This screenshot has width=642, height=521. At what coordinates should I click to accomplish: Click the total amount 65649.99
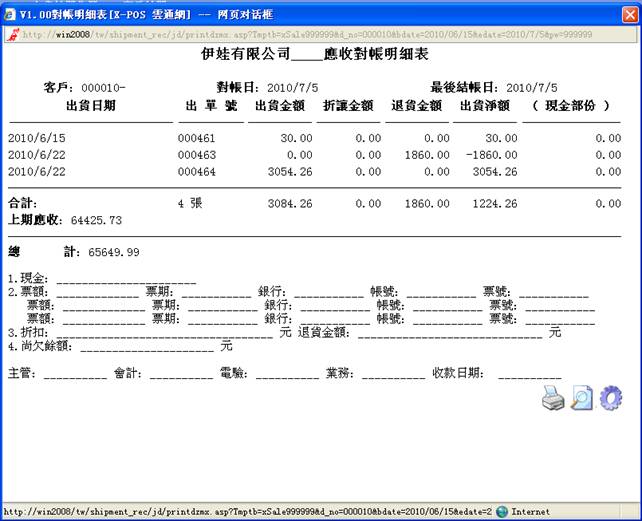[x=113, y=252]
